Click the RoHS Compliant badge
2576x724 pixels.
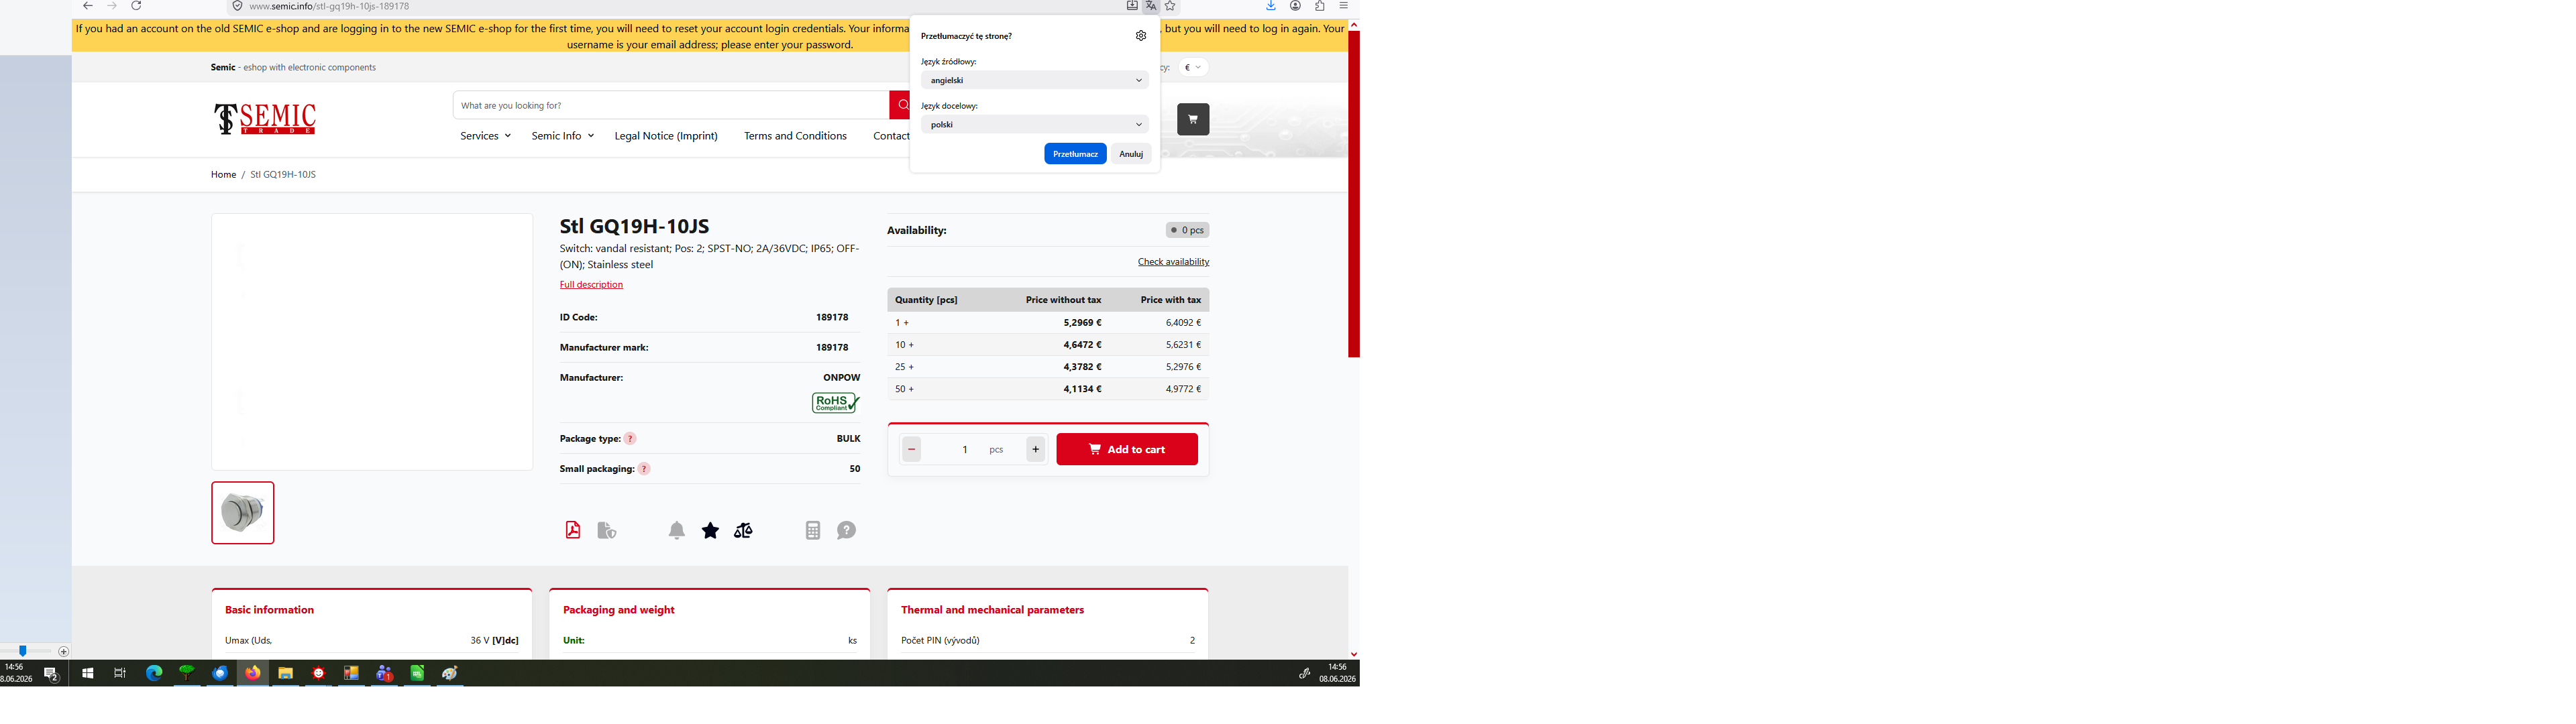[x=835, y=402]
